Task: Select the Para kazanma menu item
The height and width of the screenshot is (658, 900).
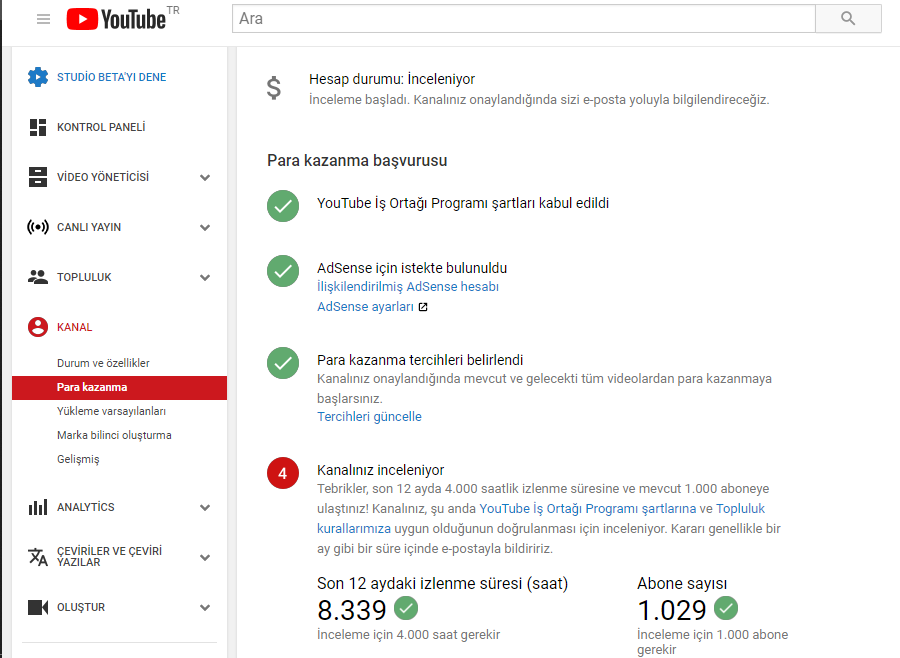Action: 119,388
